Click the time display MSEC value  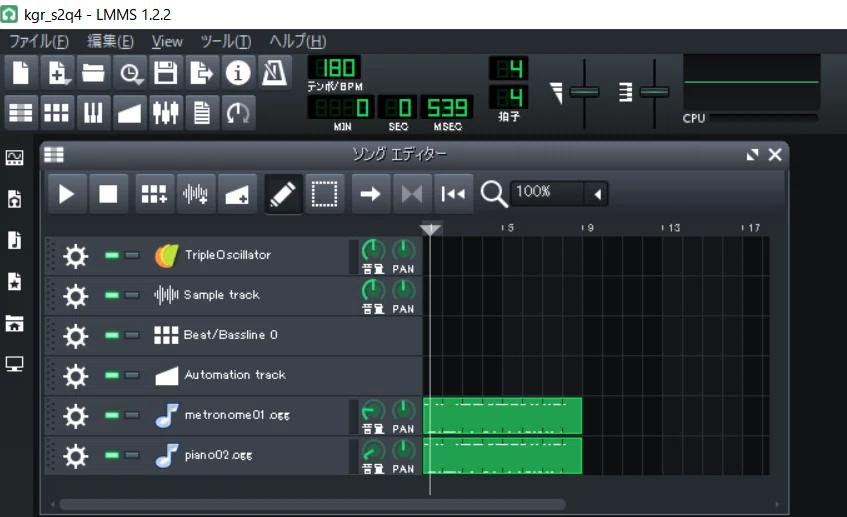click(447, 108)
